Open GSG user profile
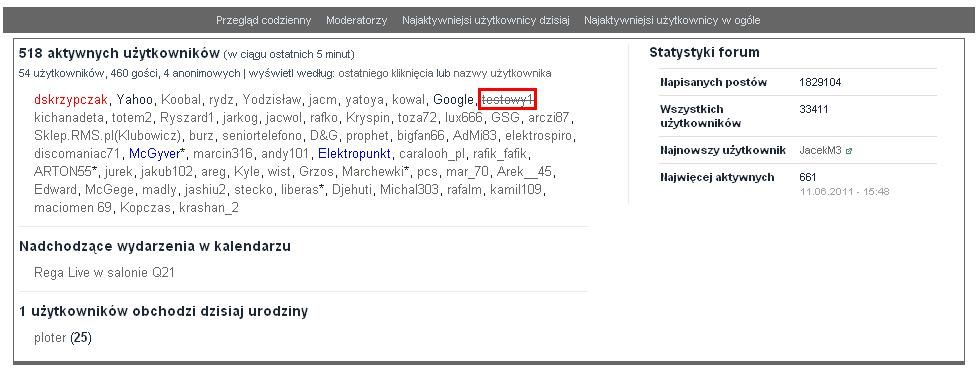Viewport: 980px width, 378px height. tap(505, 117)
